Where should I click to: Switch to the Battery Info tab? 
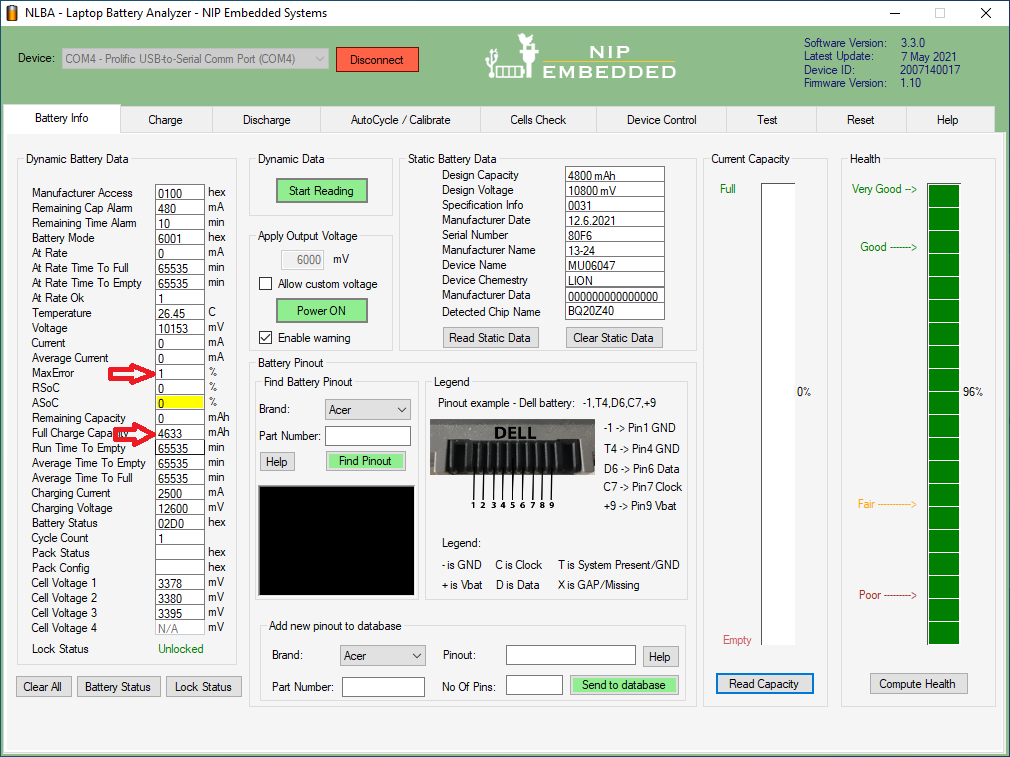coord(62,119)
